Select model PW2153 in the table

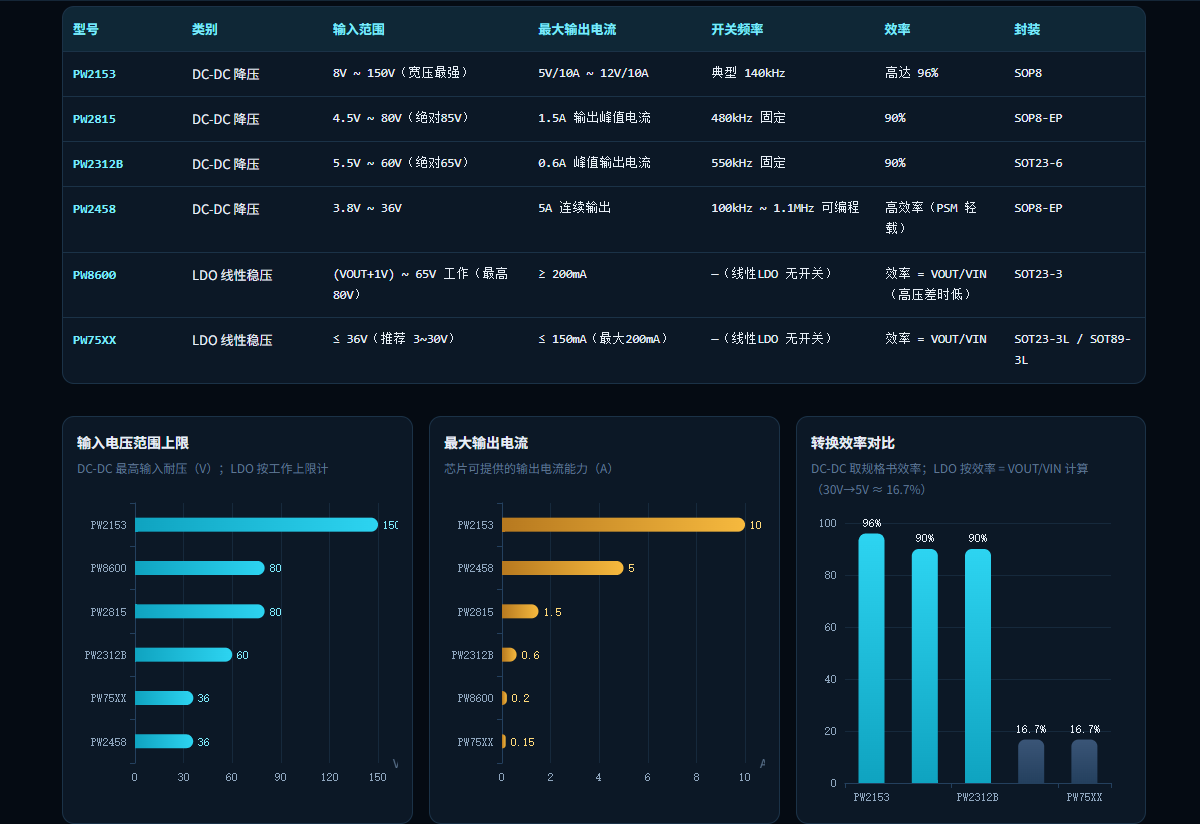95,74
